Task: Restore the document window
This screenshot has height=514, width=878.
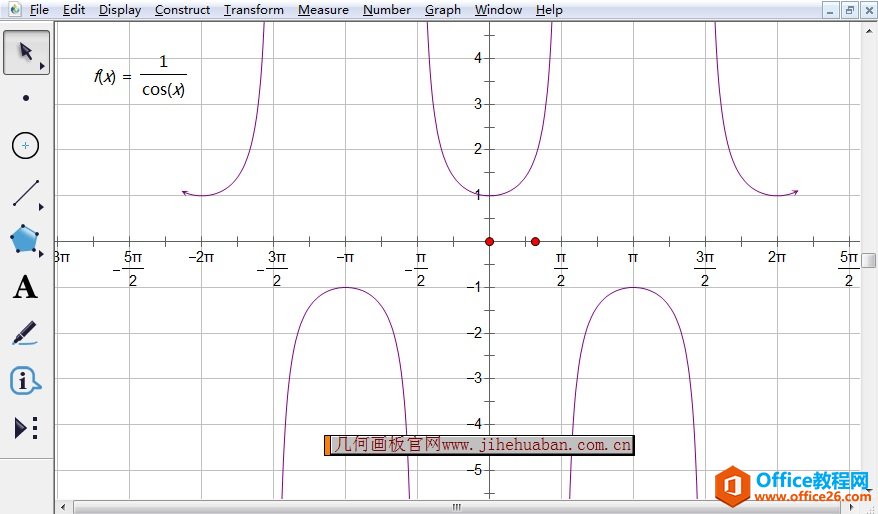Action: (x=849, y=10)
